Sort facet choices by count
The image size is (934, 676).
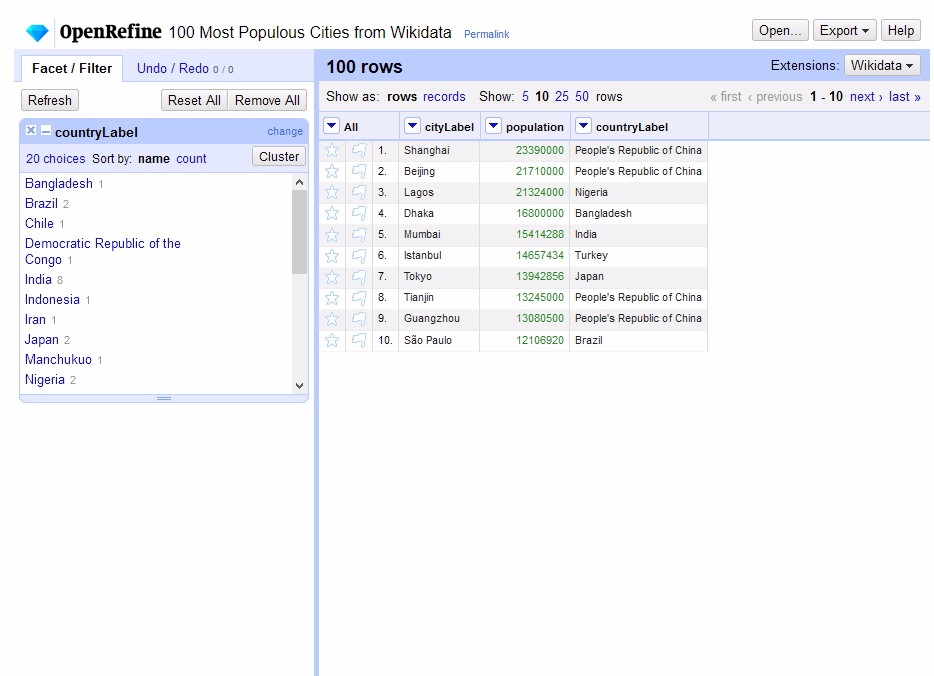pyautogui.click(x=191, y=158)
